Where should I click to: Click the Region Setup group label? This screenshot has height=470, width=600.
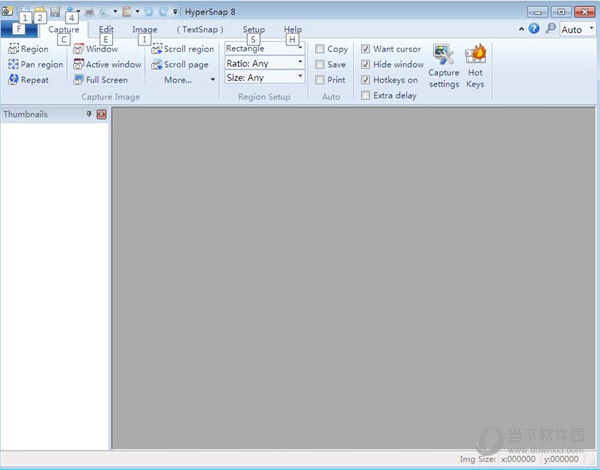(264, 97)
